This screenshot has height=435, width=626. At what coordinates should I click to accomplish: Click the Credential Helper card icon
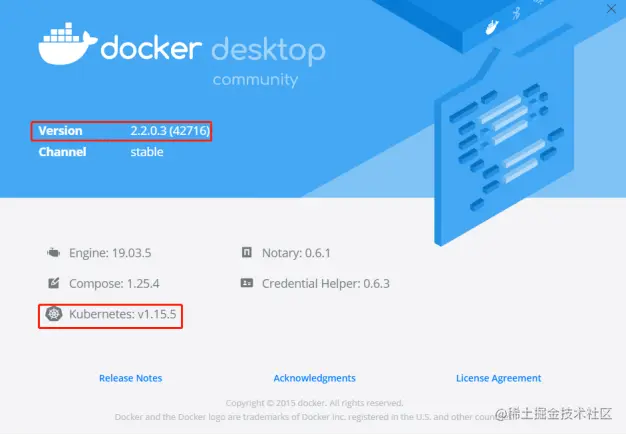tap(247, 283)
